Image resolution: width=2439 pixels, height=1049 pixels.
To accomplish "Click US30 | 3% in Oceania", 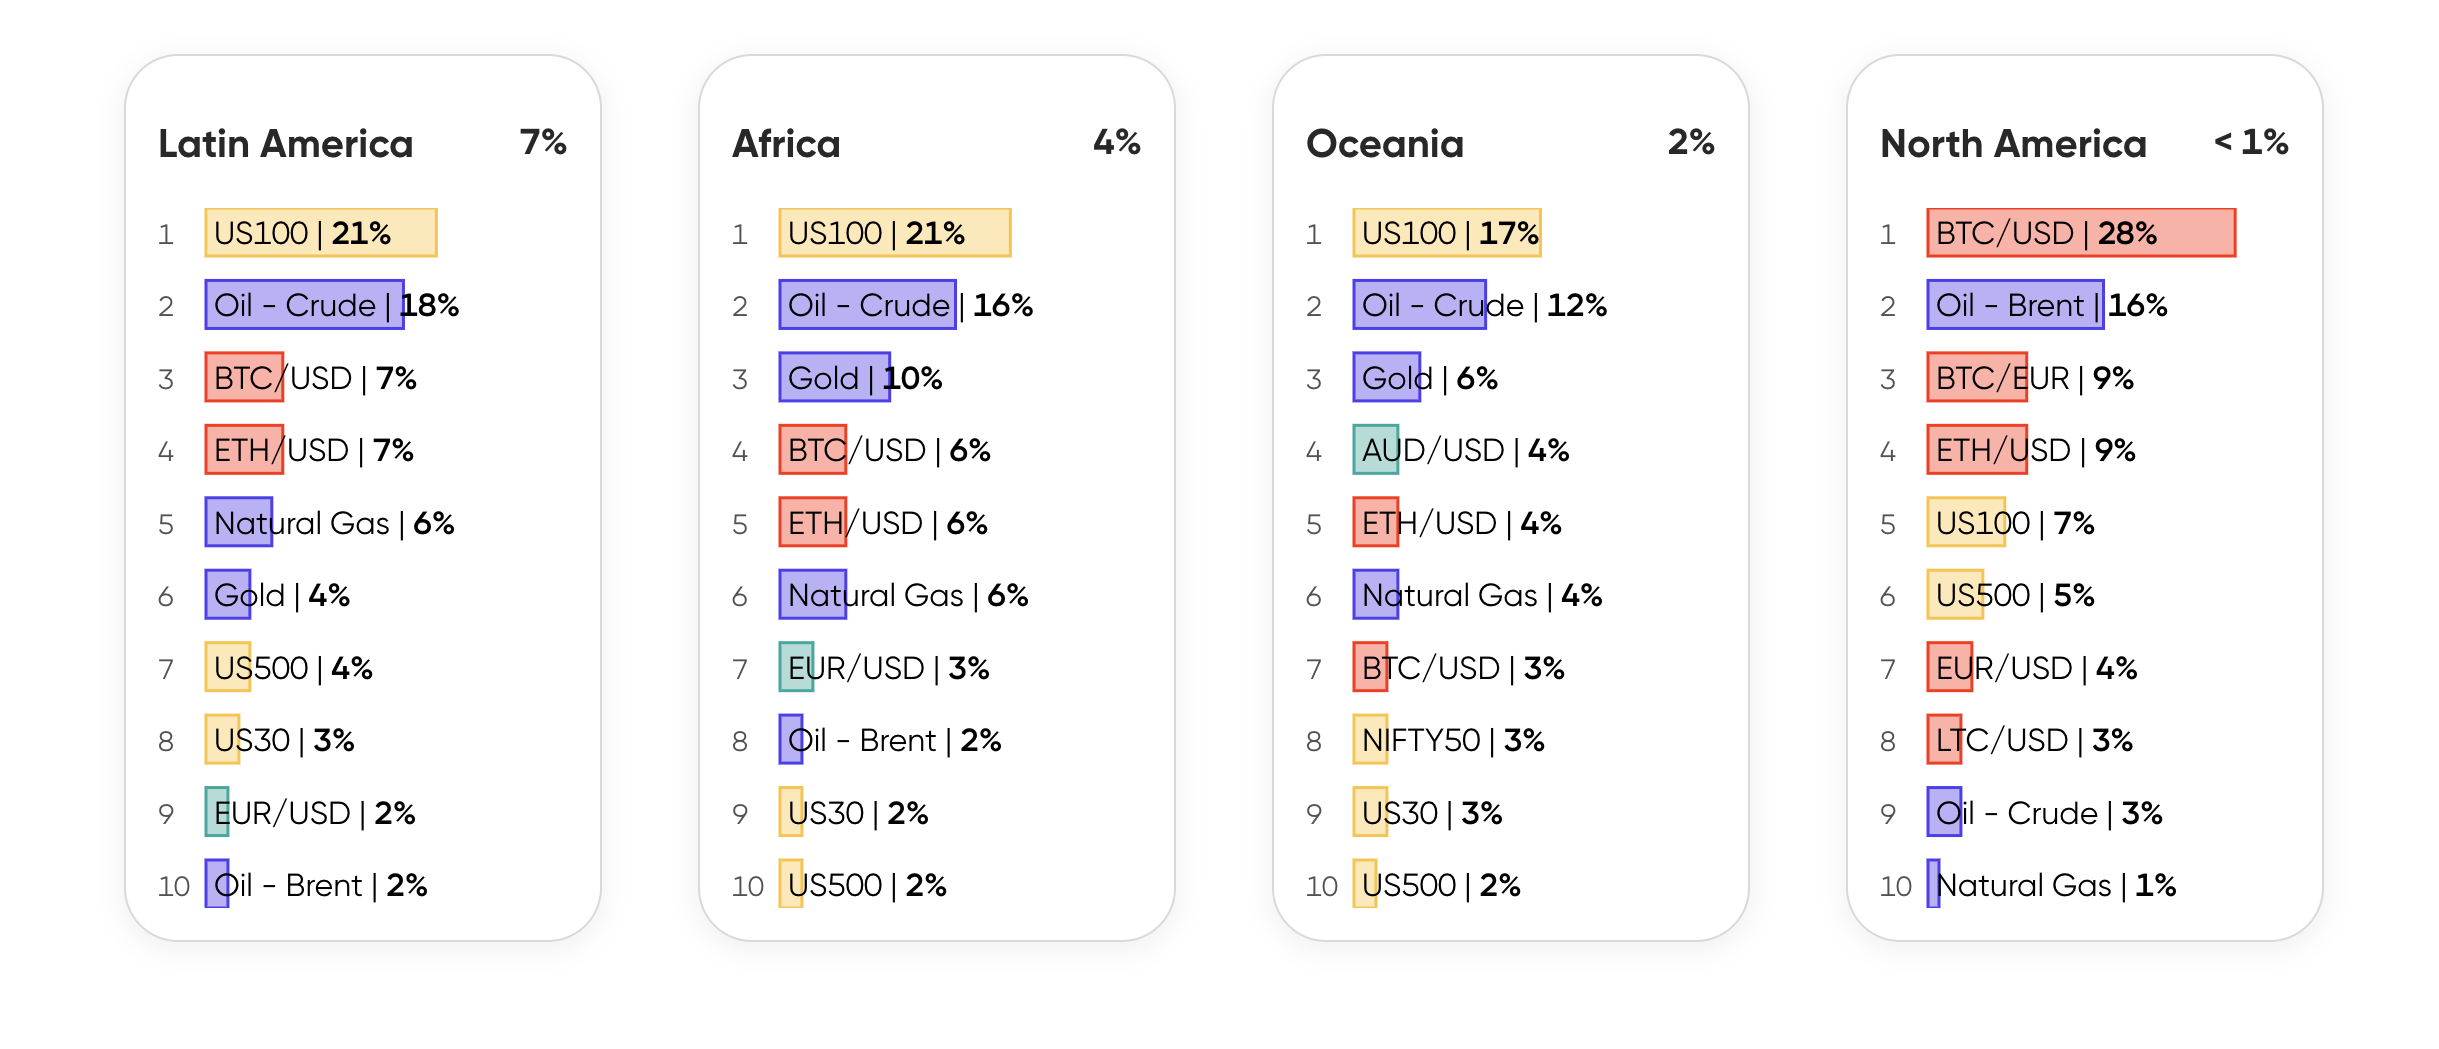I will tap(1428, 813).
